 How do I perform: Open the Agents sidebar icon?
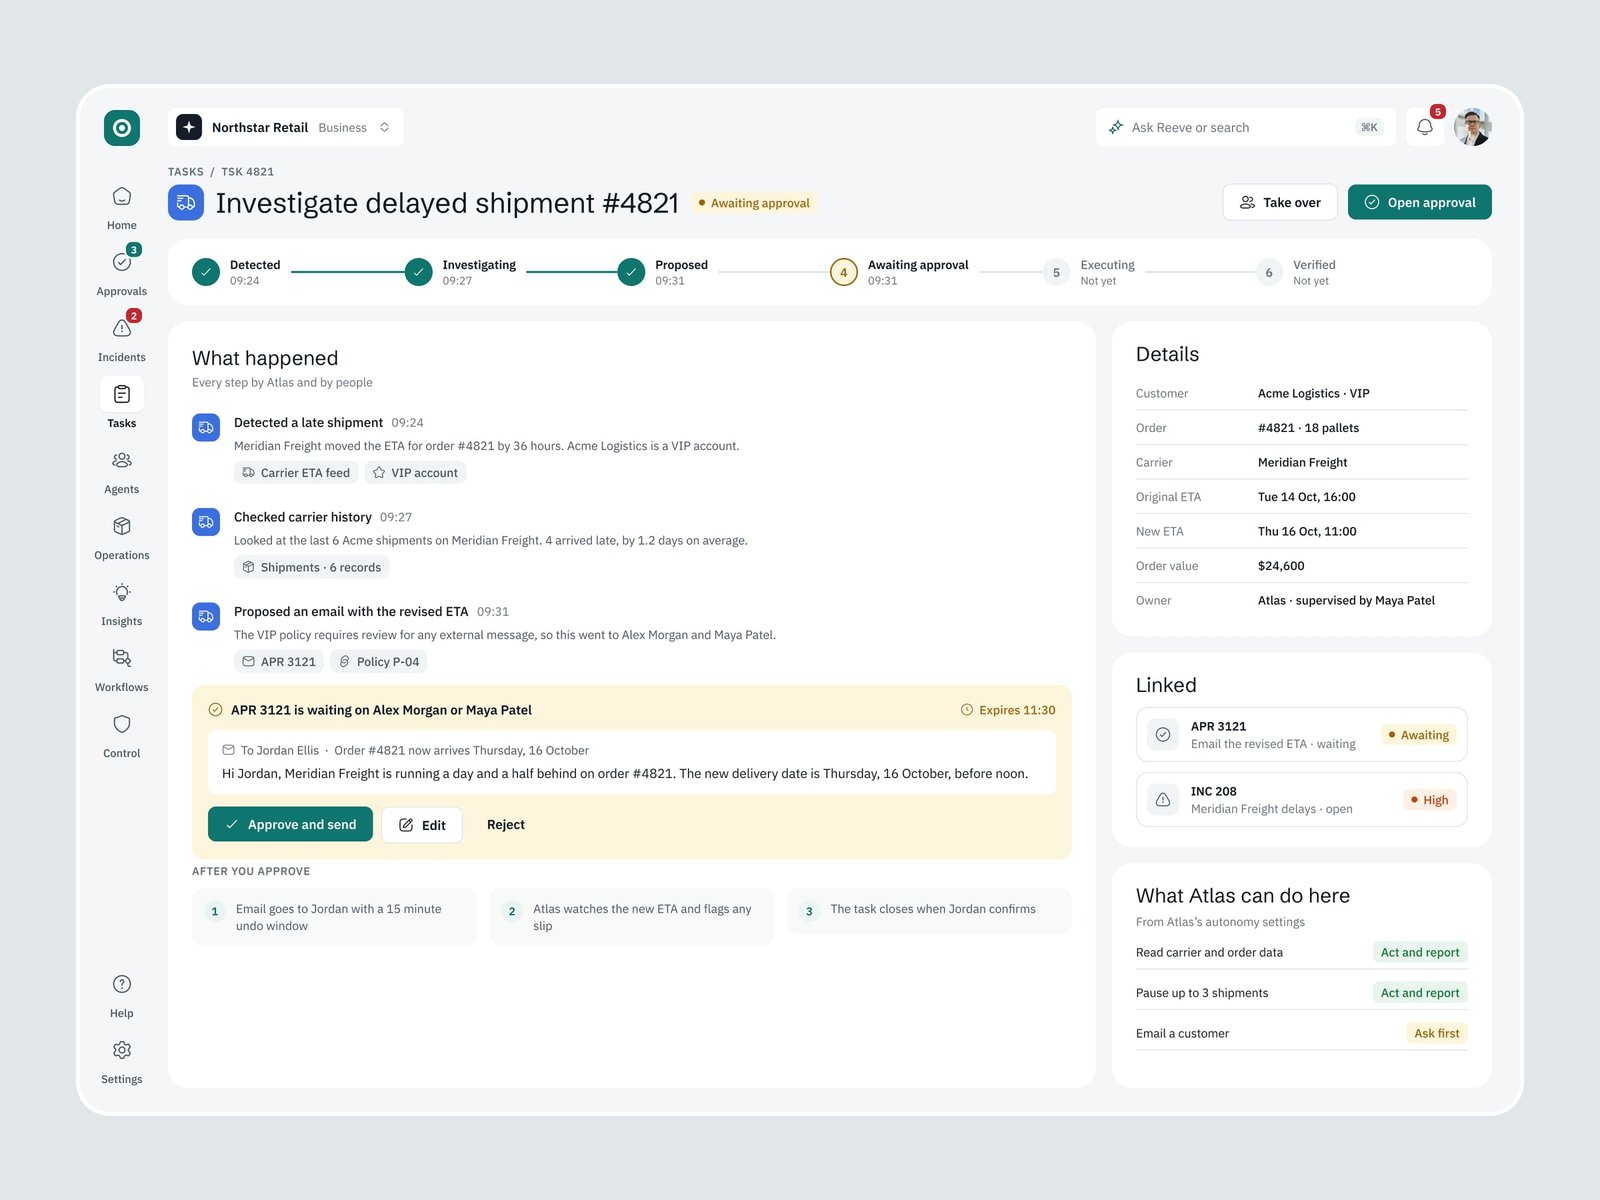pos(122,460)
